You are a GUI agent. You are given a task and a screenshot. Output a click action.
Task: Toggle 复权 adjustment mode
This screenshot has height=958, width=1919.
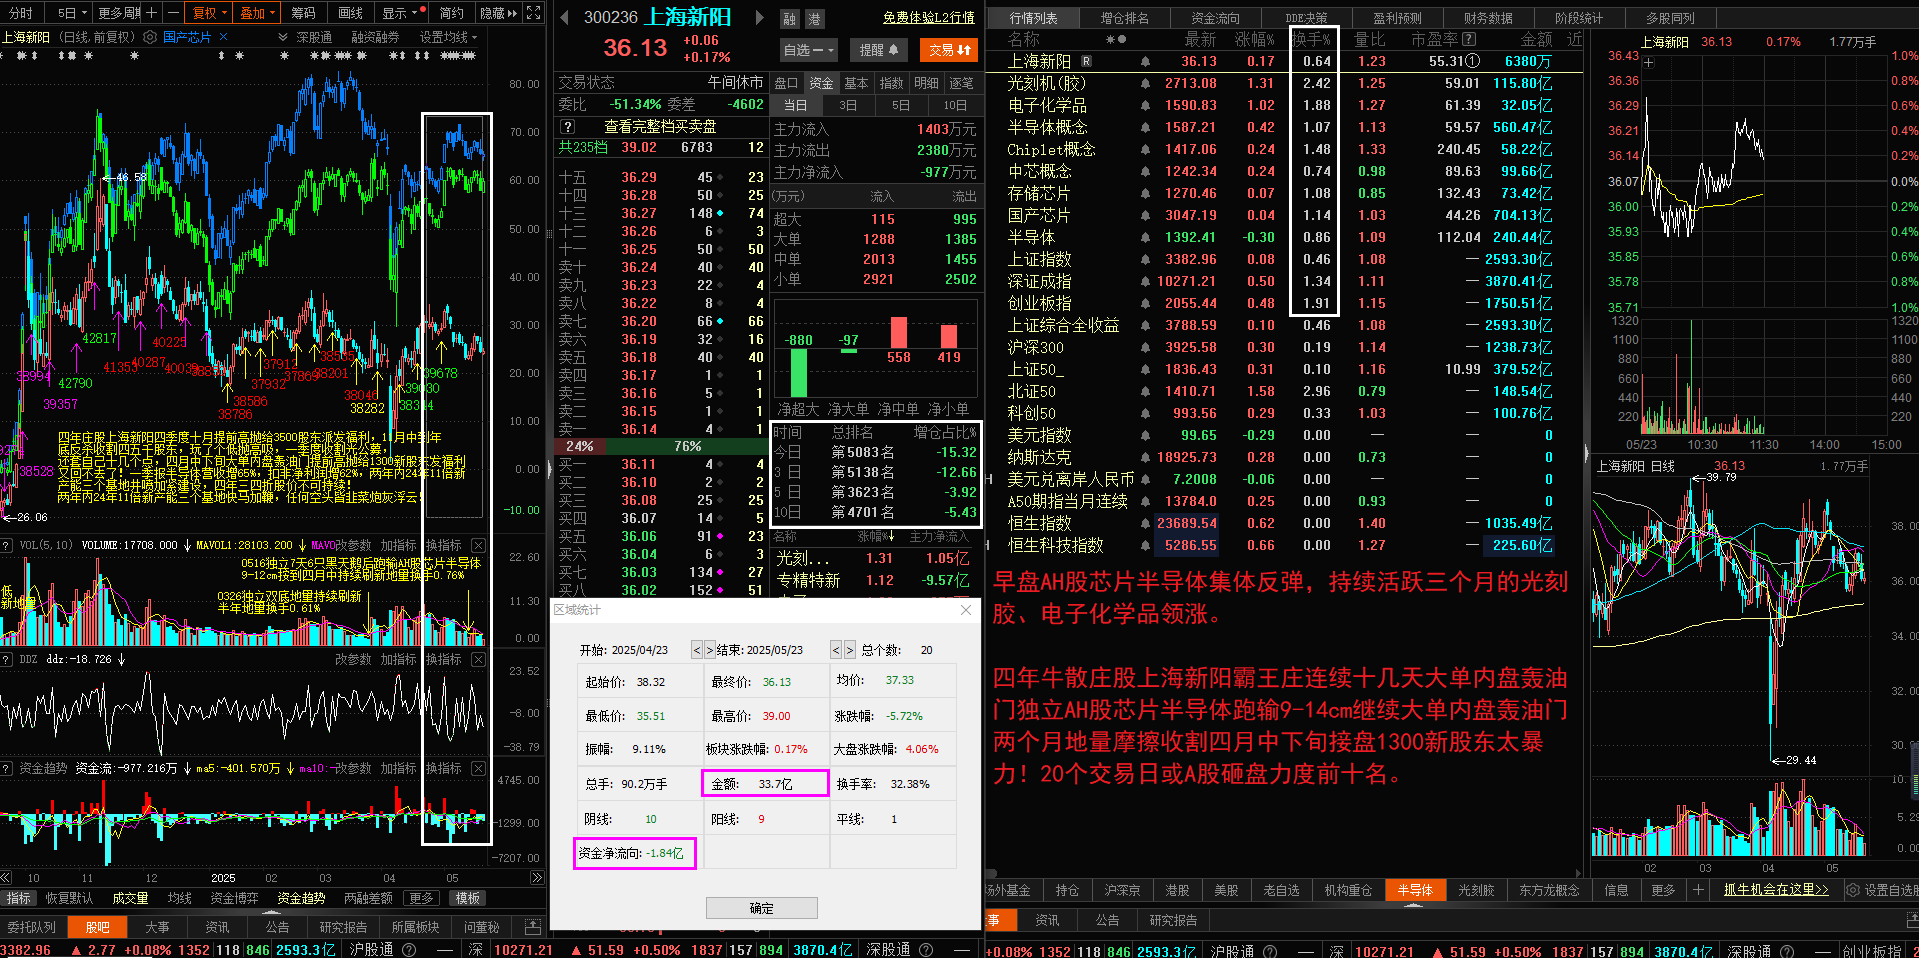[x=211, y=13]
